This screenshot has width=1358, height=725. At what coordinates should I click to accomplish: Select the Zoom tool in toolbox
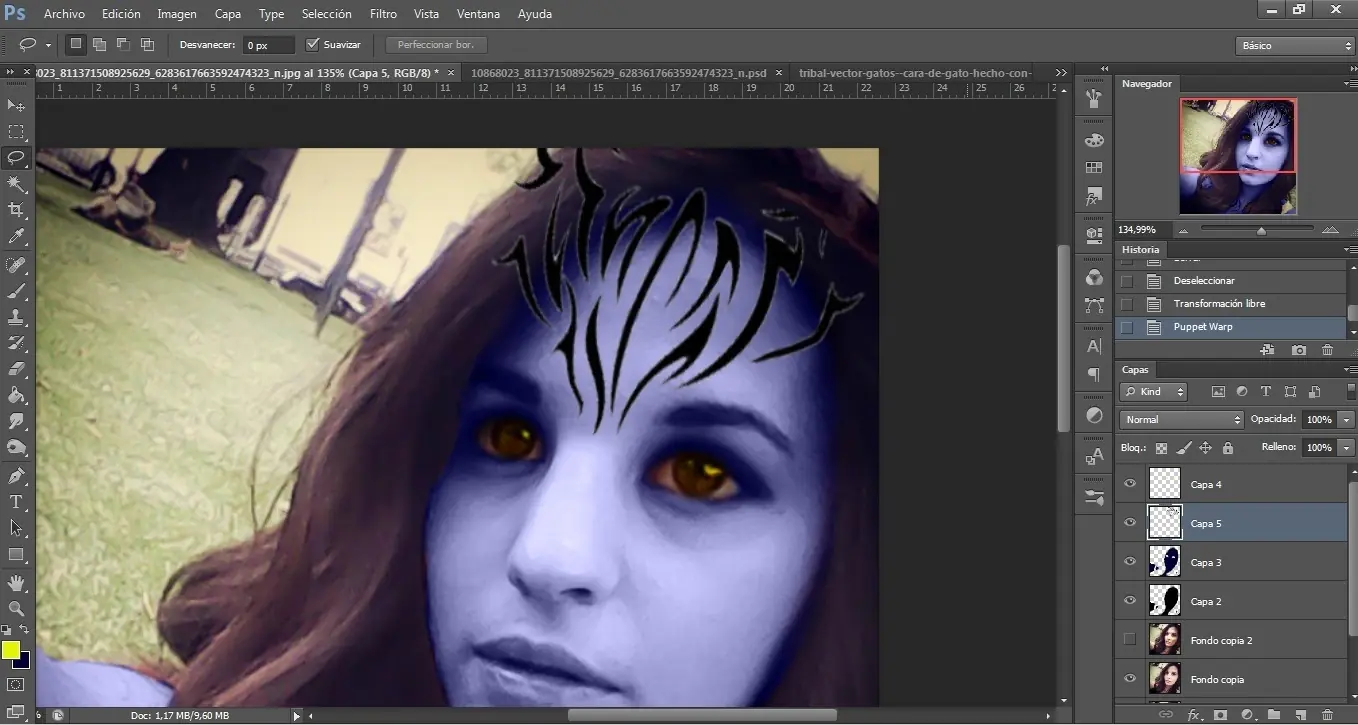pos(16,608)
